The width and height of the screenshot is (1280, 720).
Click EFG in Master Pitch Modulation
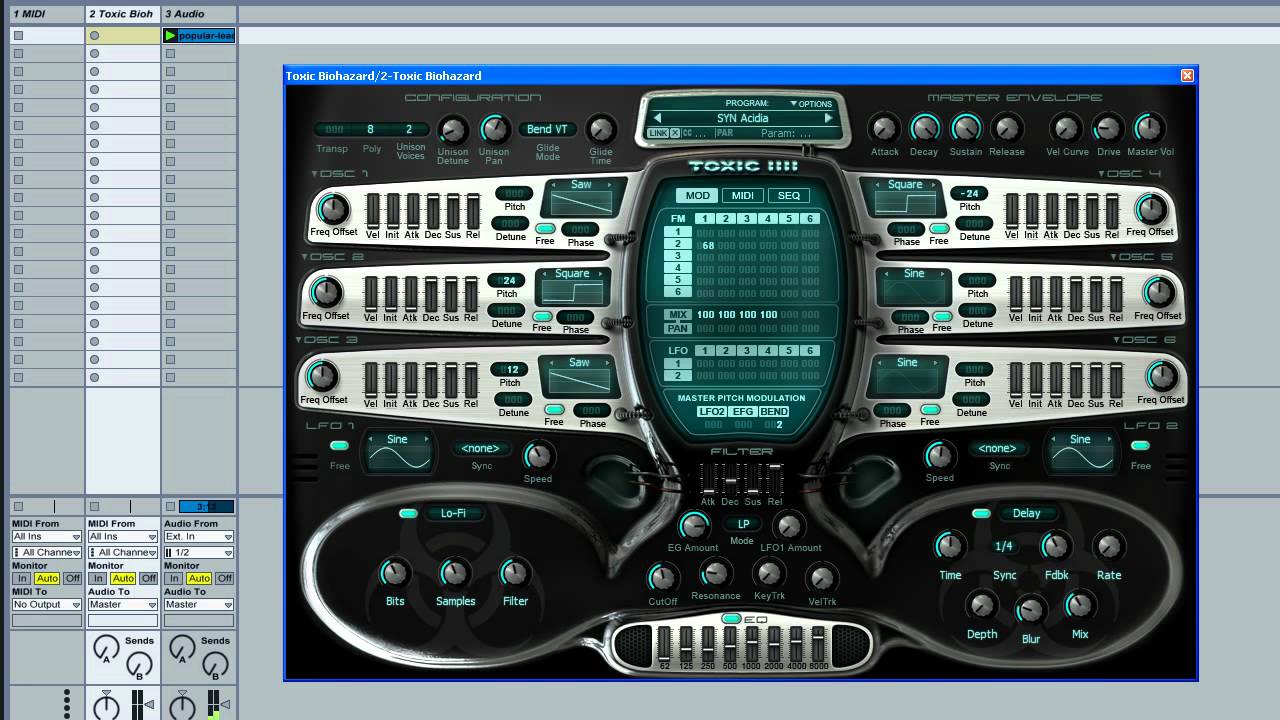pyautogui.click(x=743, y=412)
